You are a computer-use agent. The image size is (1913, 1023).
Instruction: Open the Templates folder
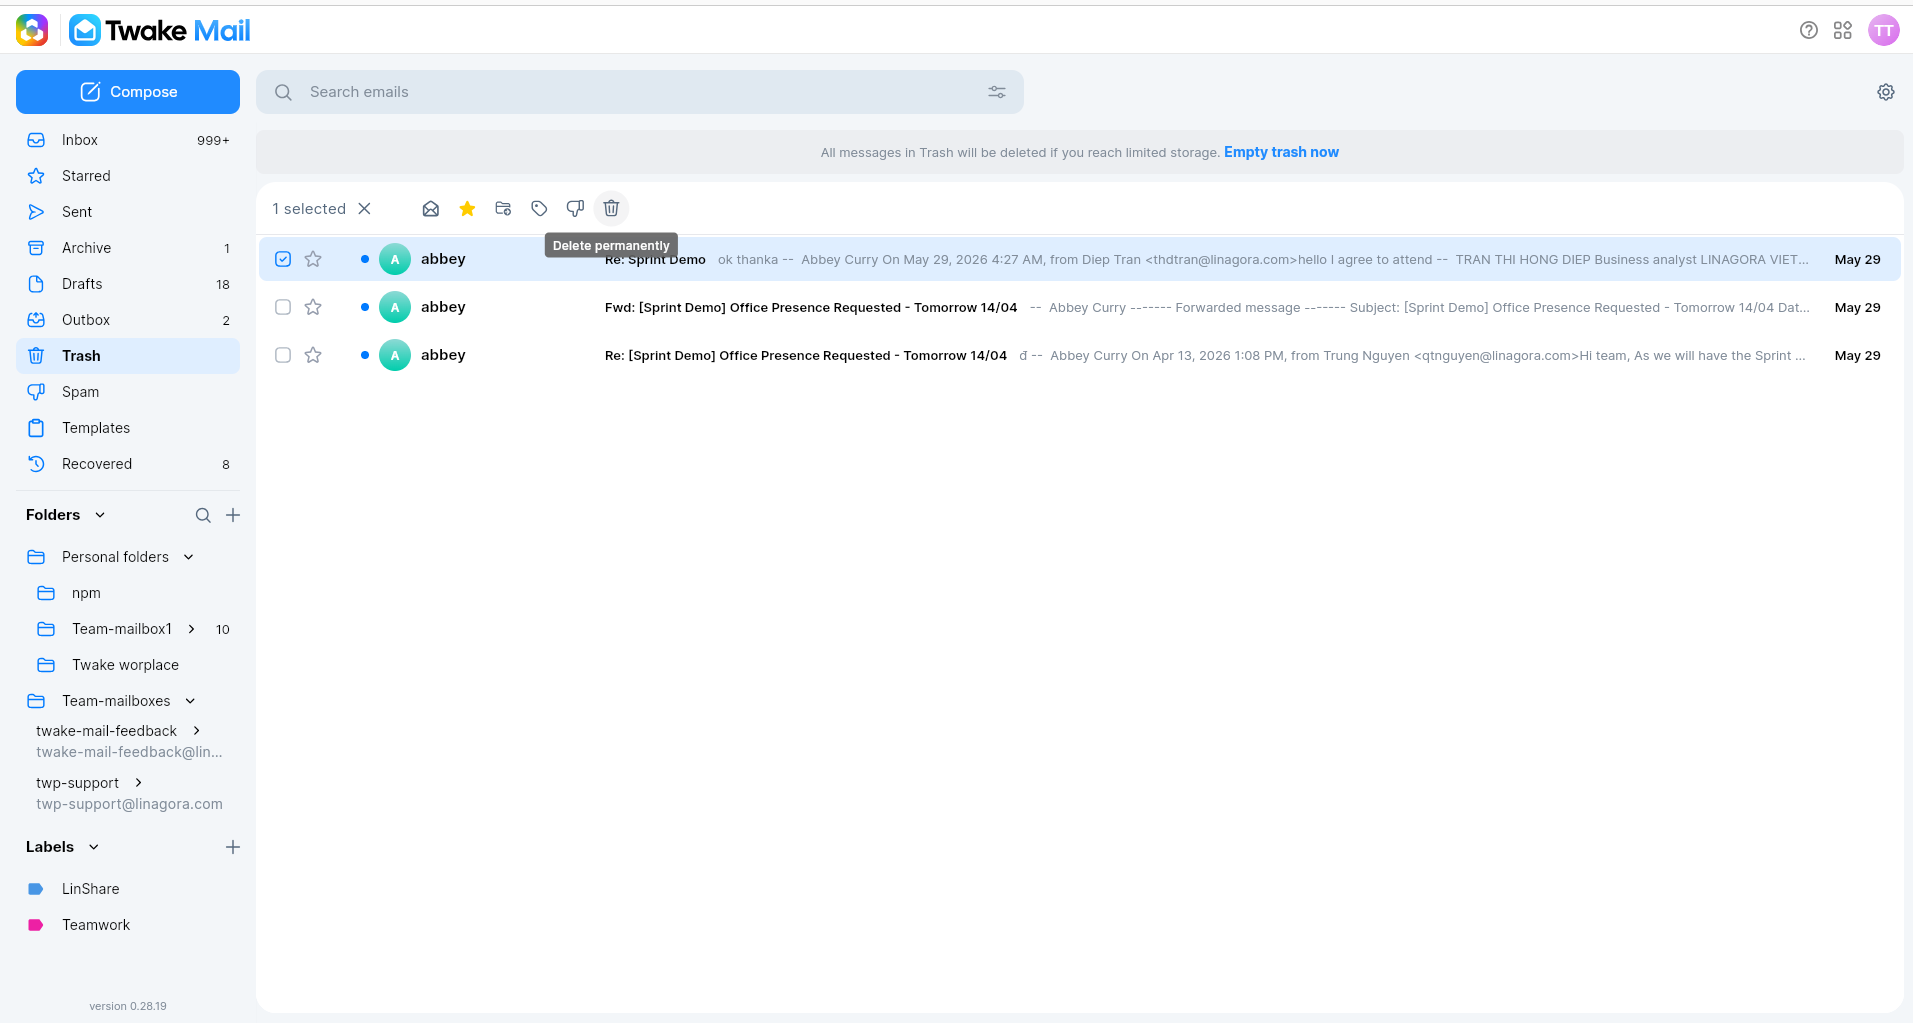tap(128, 428)
